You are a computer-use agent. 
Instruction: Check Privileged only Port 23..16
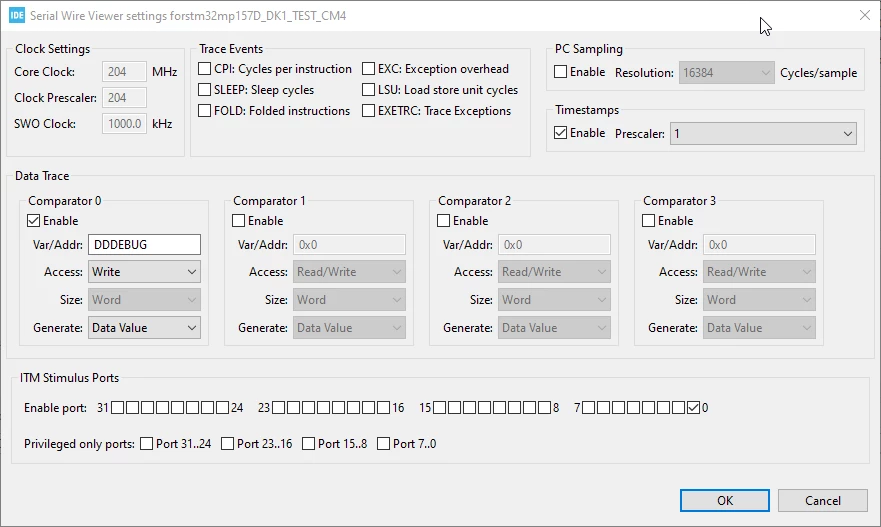coord(228,444)
